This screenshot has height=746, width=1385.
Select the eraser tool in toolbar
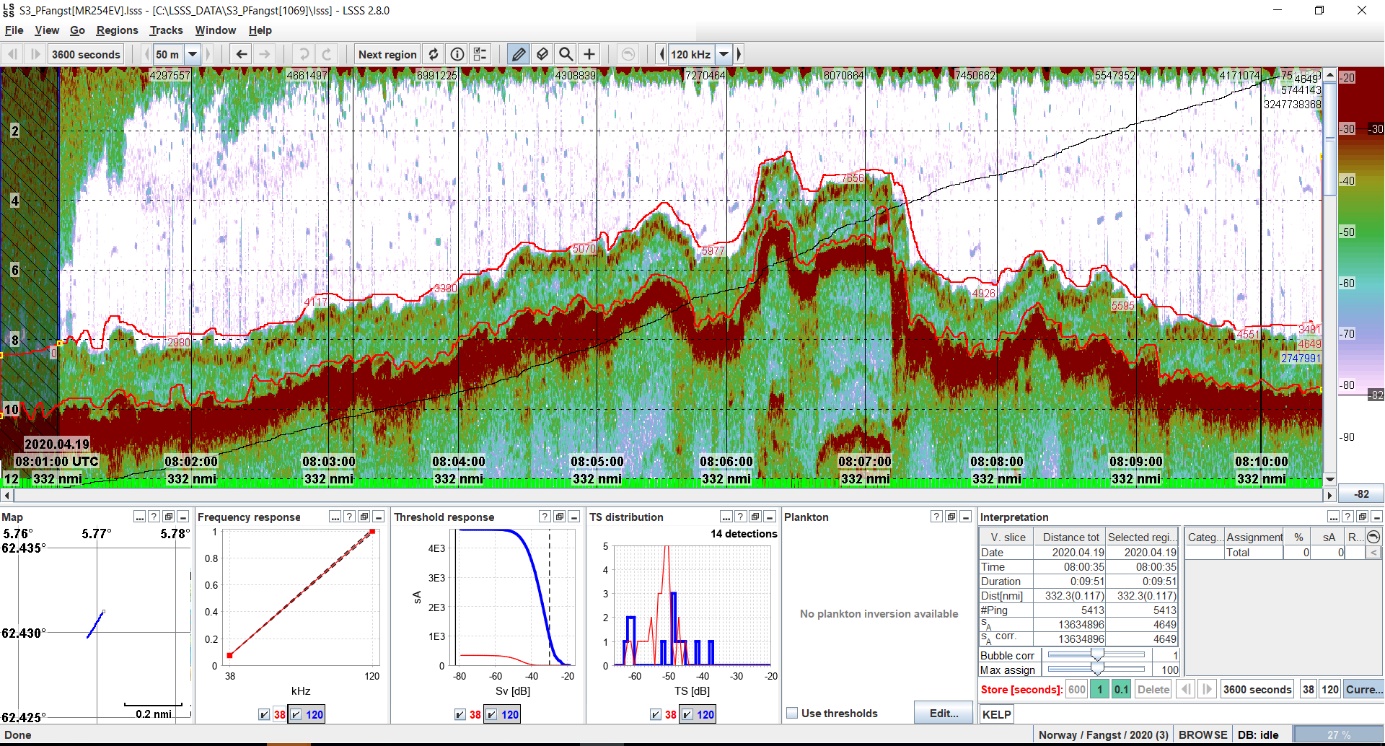[x=542, y=54]
